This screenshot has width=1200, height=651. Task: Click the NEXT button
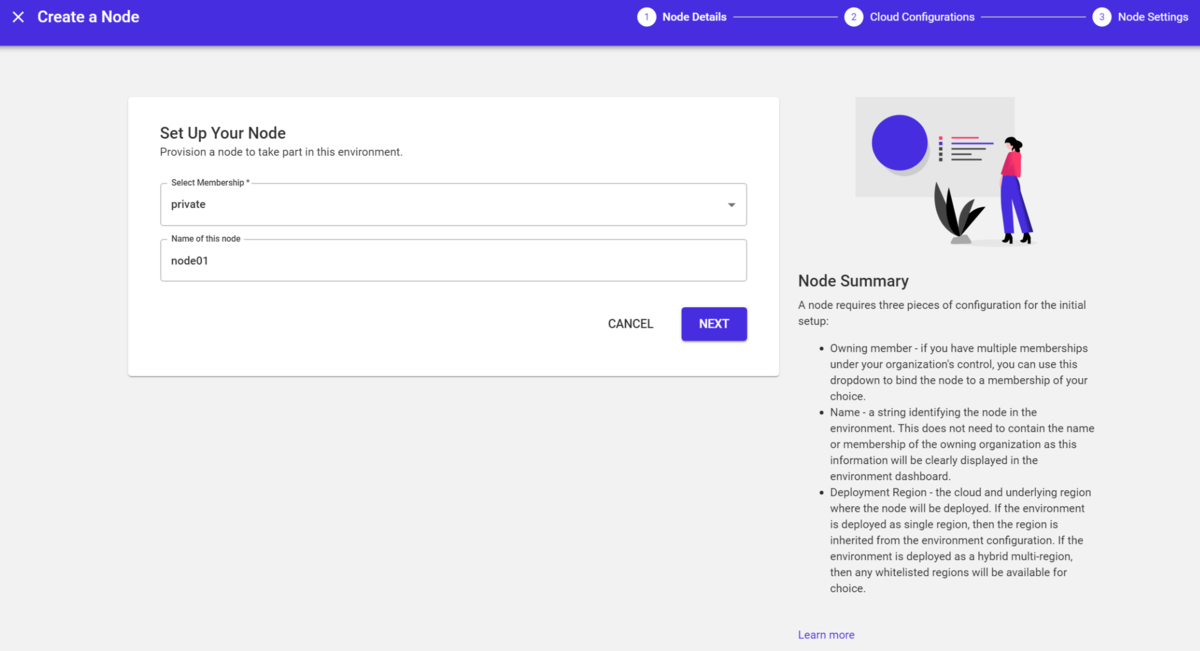pos(714,324)
